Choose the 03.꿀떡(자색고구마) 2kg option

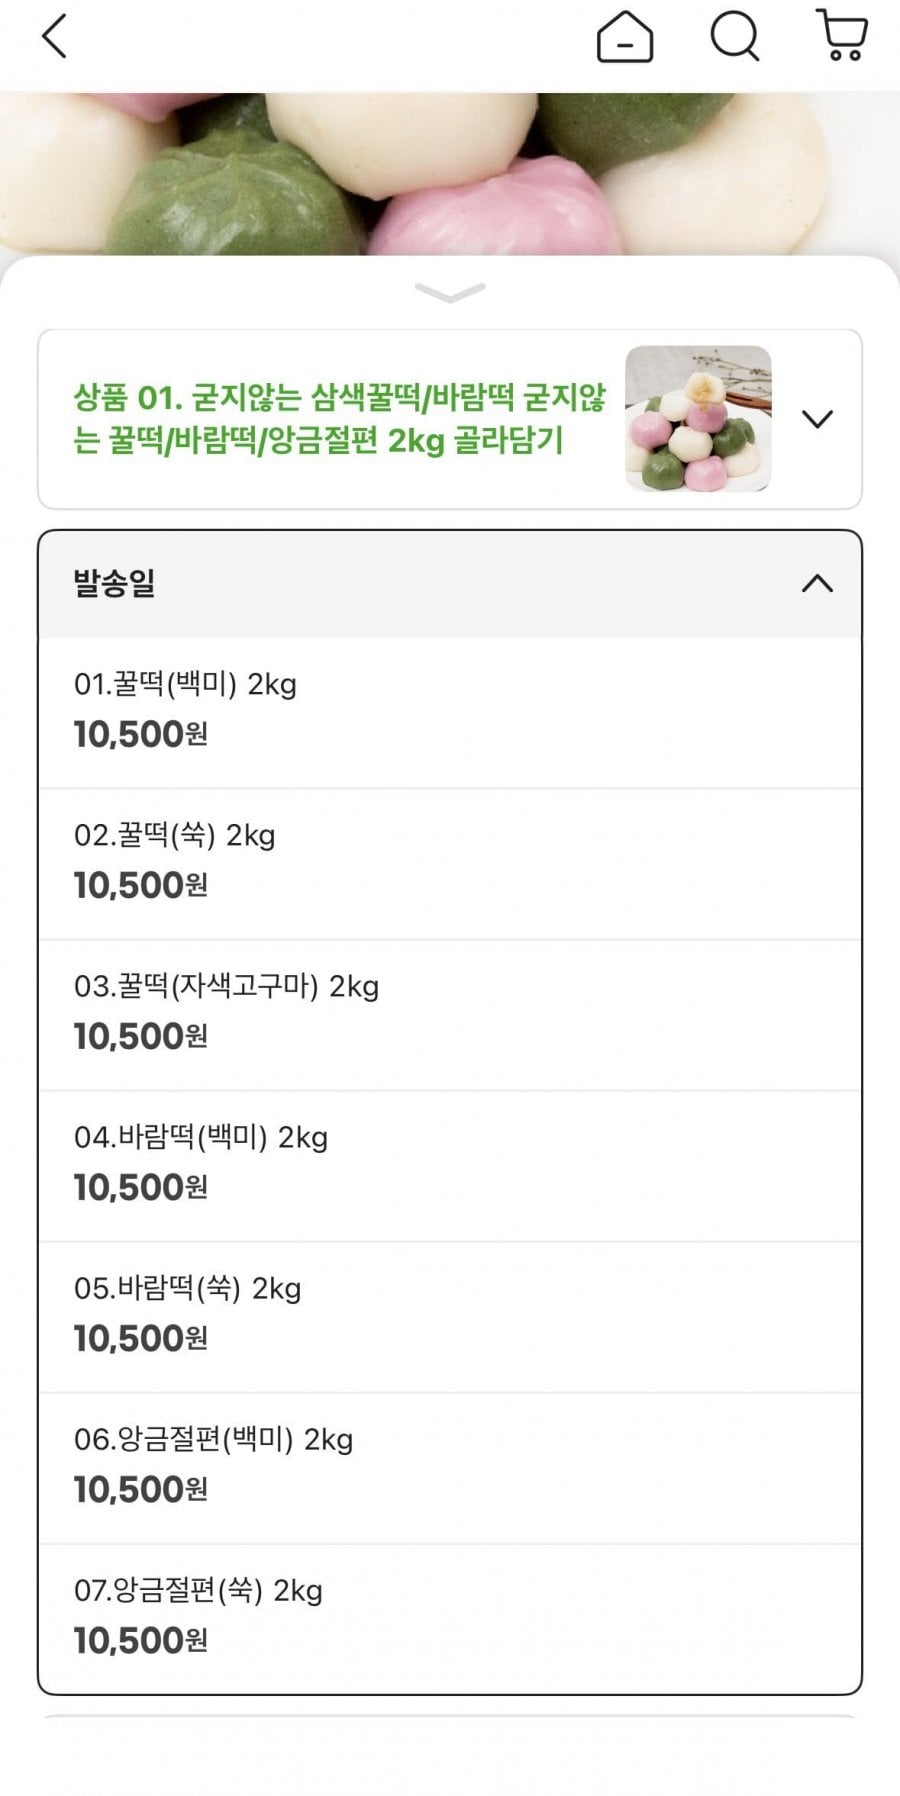point(227,987)
